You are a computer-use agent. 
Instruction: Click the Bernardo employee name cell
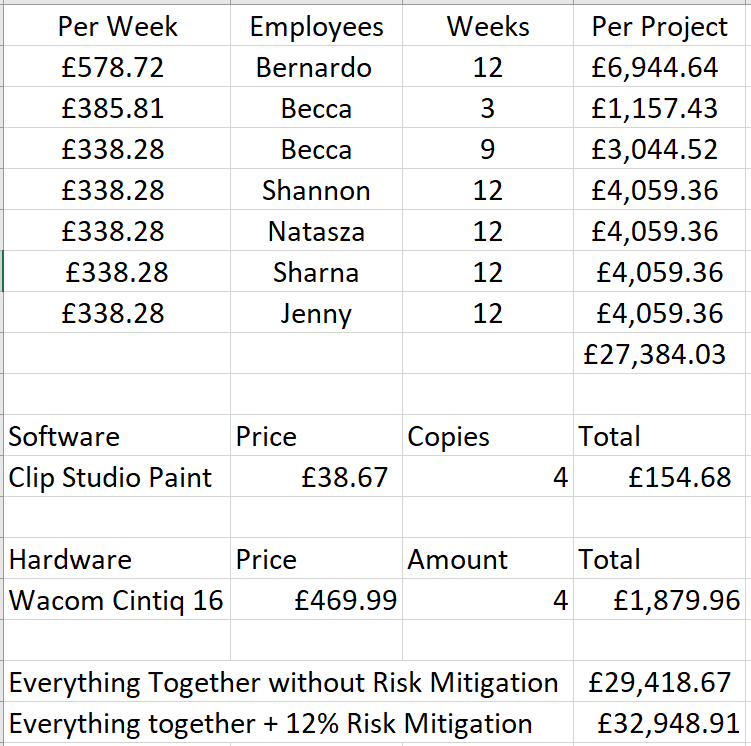click(314, 68)
